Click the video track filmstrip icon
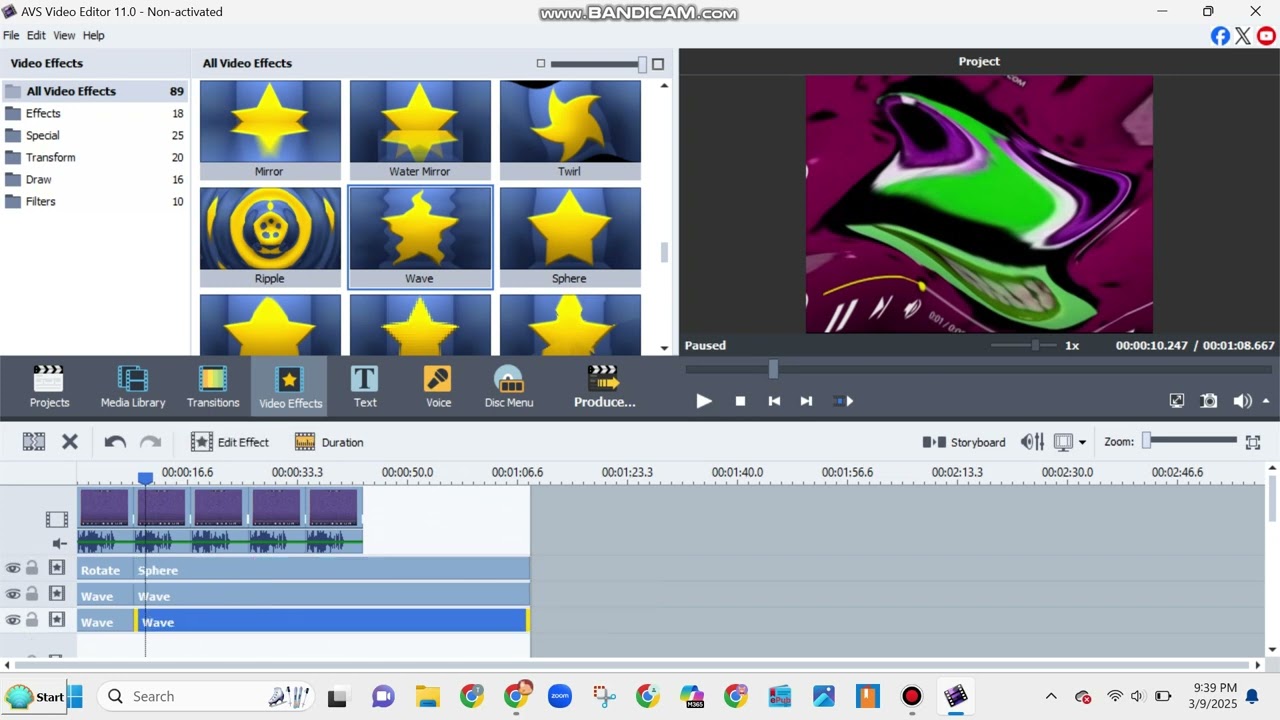Screen dimensions: 1280x720 [x=57, y=519]
